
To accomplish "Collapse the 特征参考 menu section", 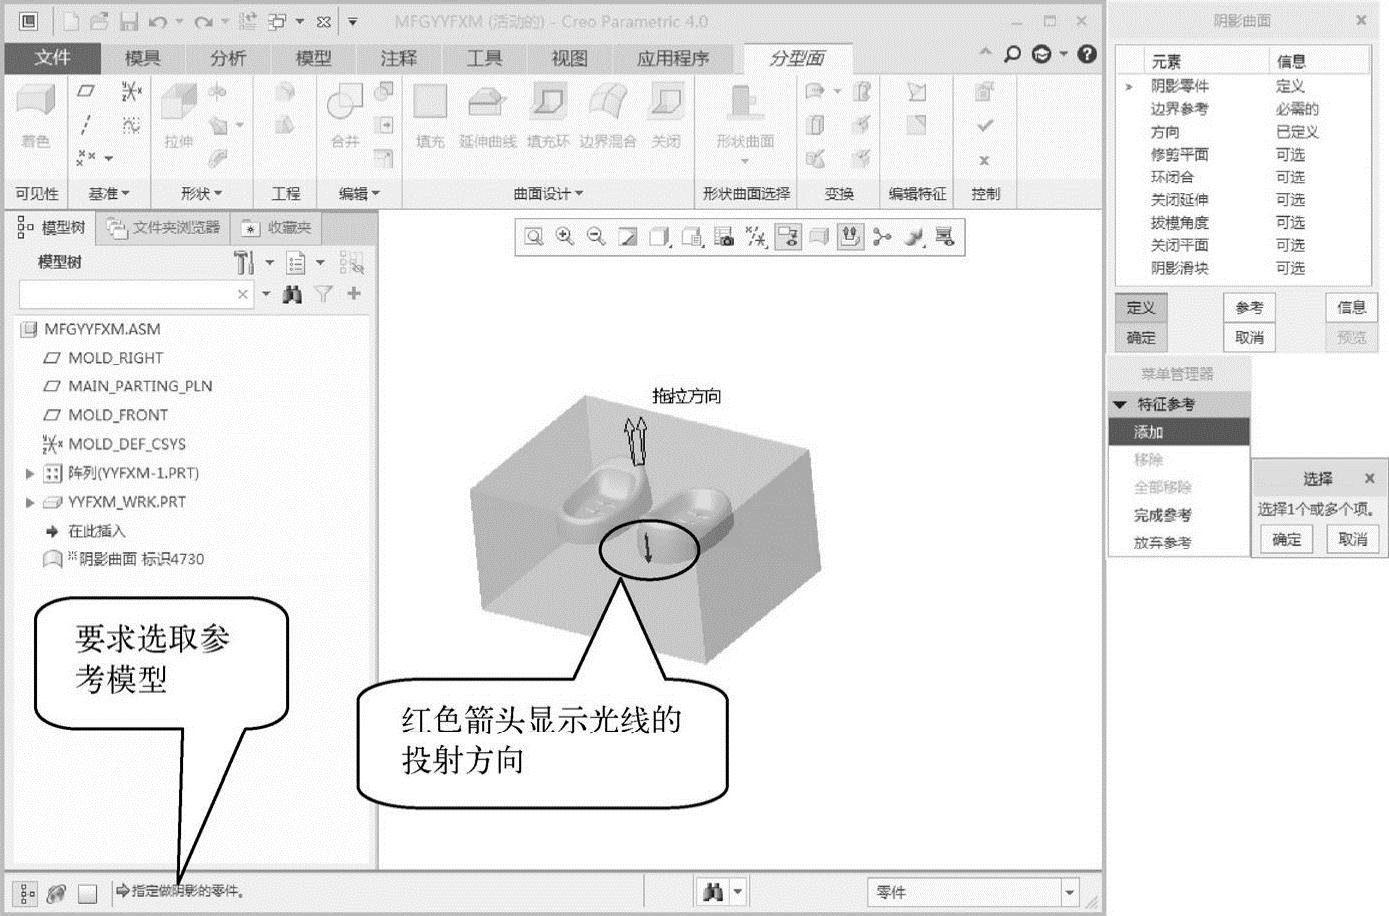I will [1120, 405].
